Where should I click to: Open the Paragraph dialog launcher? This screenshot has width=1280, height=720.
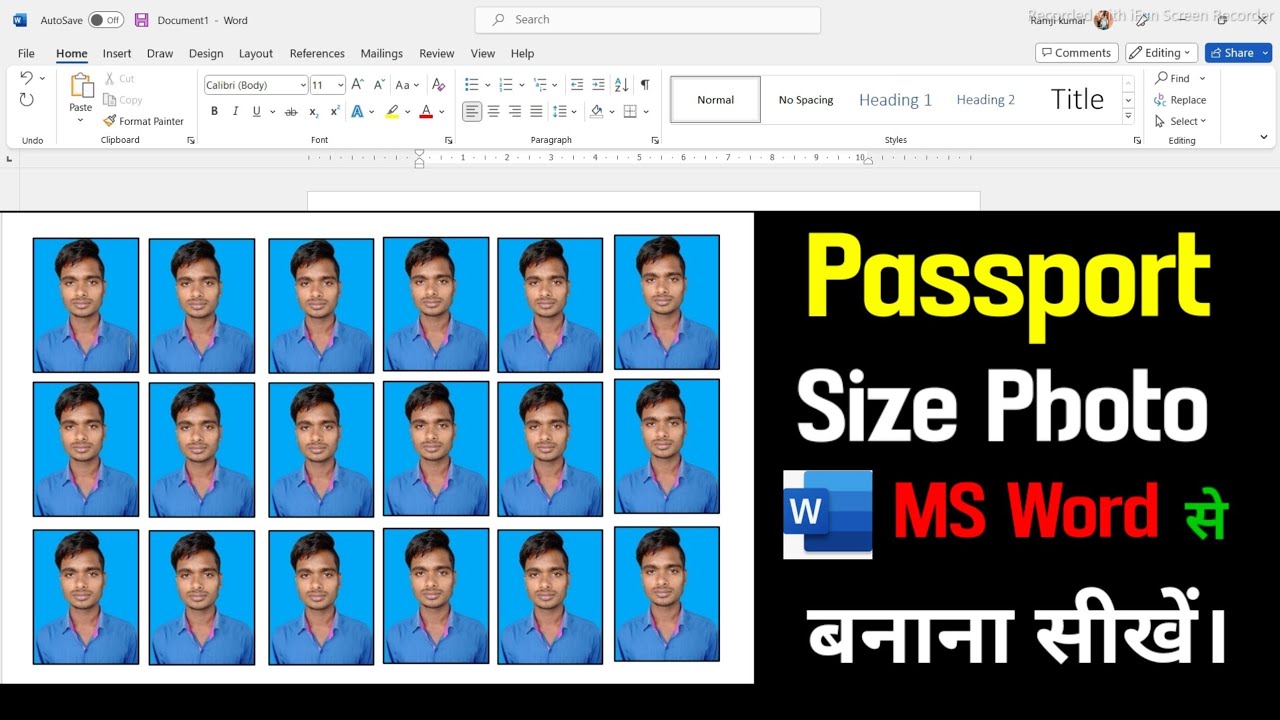pos(655,141)
